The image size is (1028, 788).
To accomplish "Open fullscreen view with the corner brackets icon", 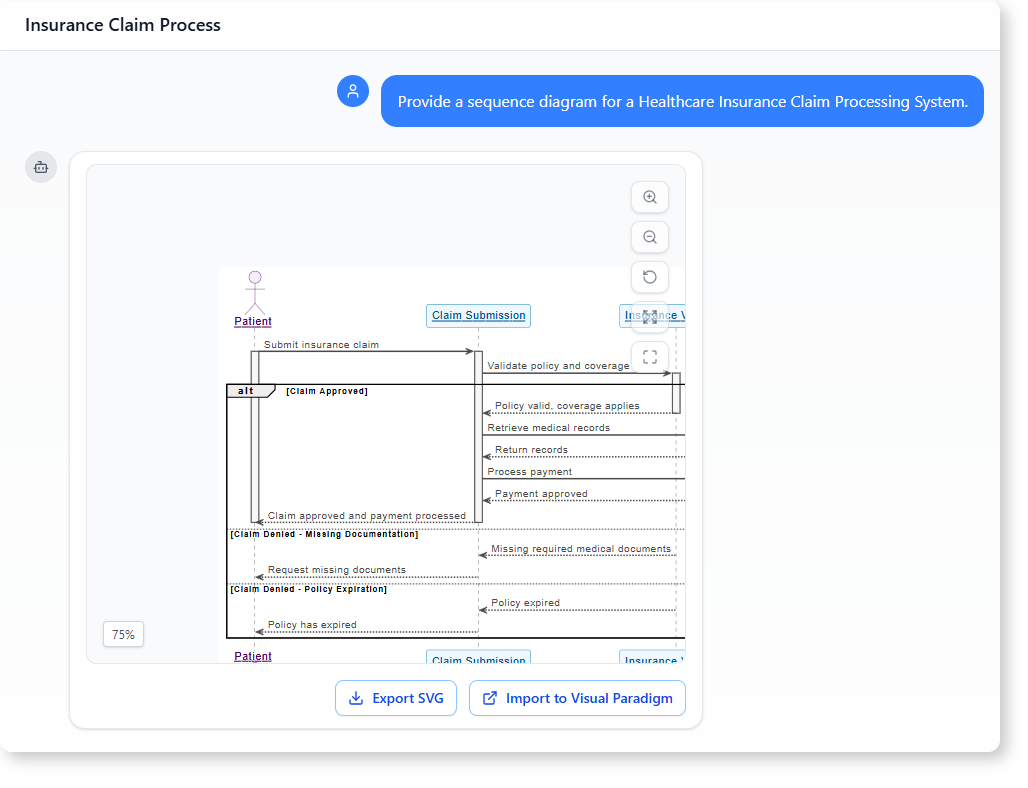I will [x=650, y=357].
